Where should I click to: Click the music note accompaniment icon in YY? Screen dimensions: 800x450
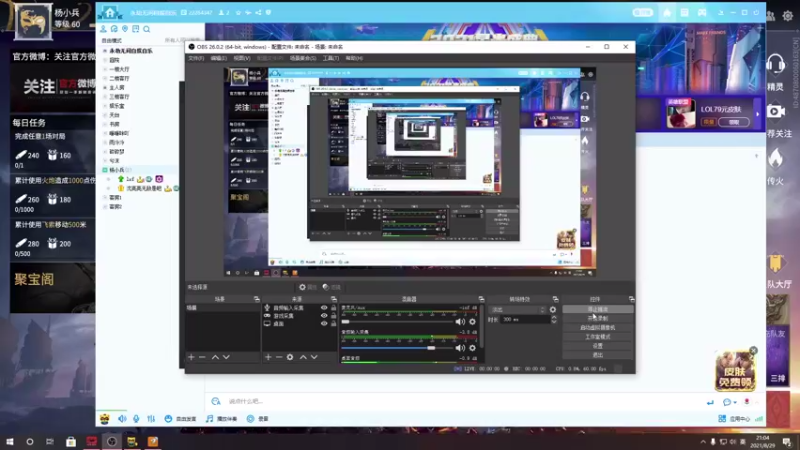tap(209, 418)
